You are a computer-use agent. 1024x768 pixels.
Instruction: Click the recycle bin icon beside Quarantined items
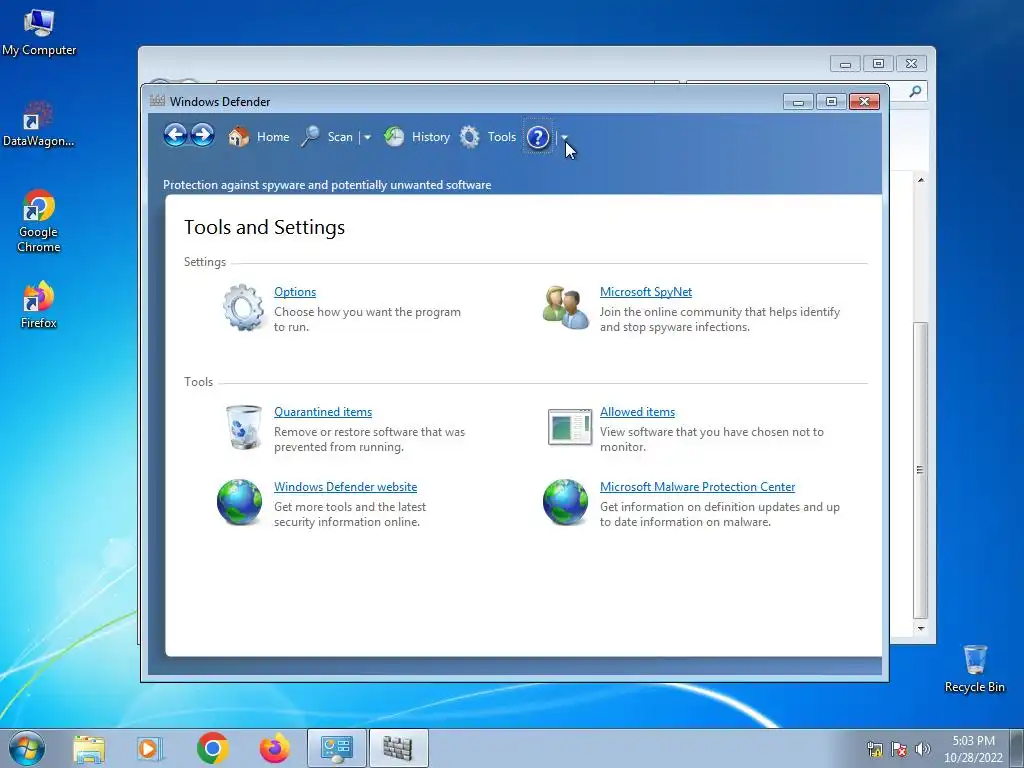pyautogui.click(x=243, y=428)
